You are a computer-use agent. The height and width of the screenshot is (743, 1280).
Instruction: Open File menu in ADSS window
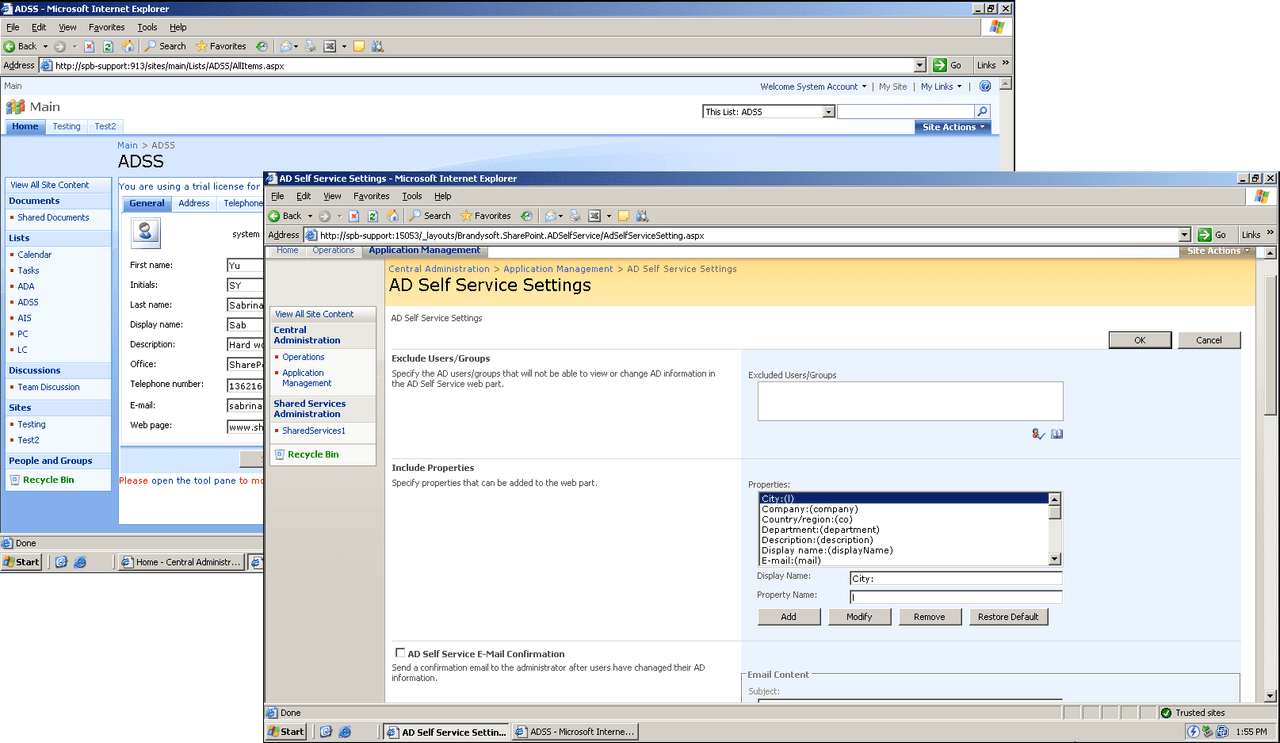coord(12,27)
